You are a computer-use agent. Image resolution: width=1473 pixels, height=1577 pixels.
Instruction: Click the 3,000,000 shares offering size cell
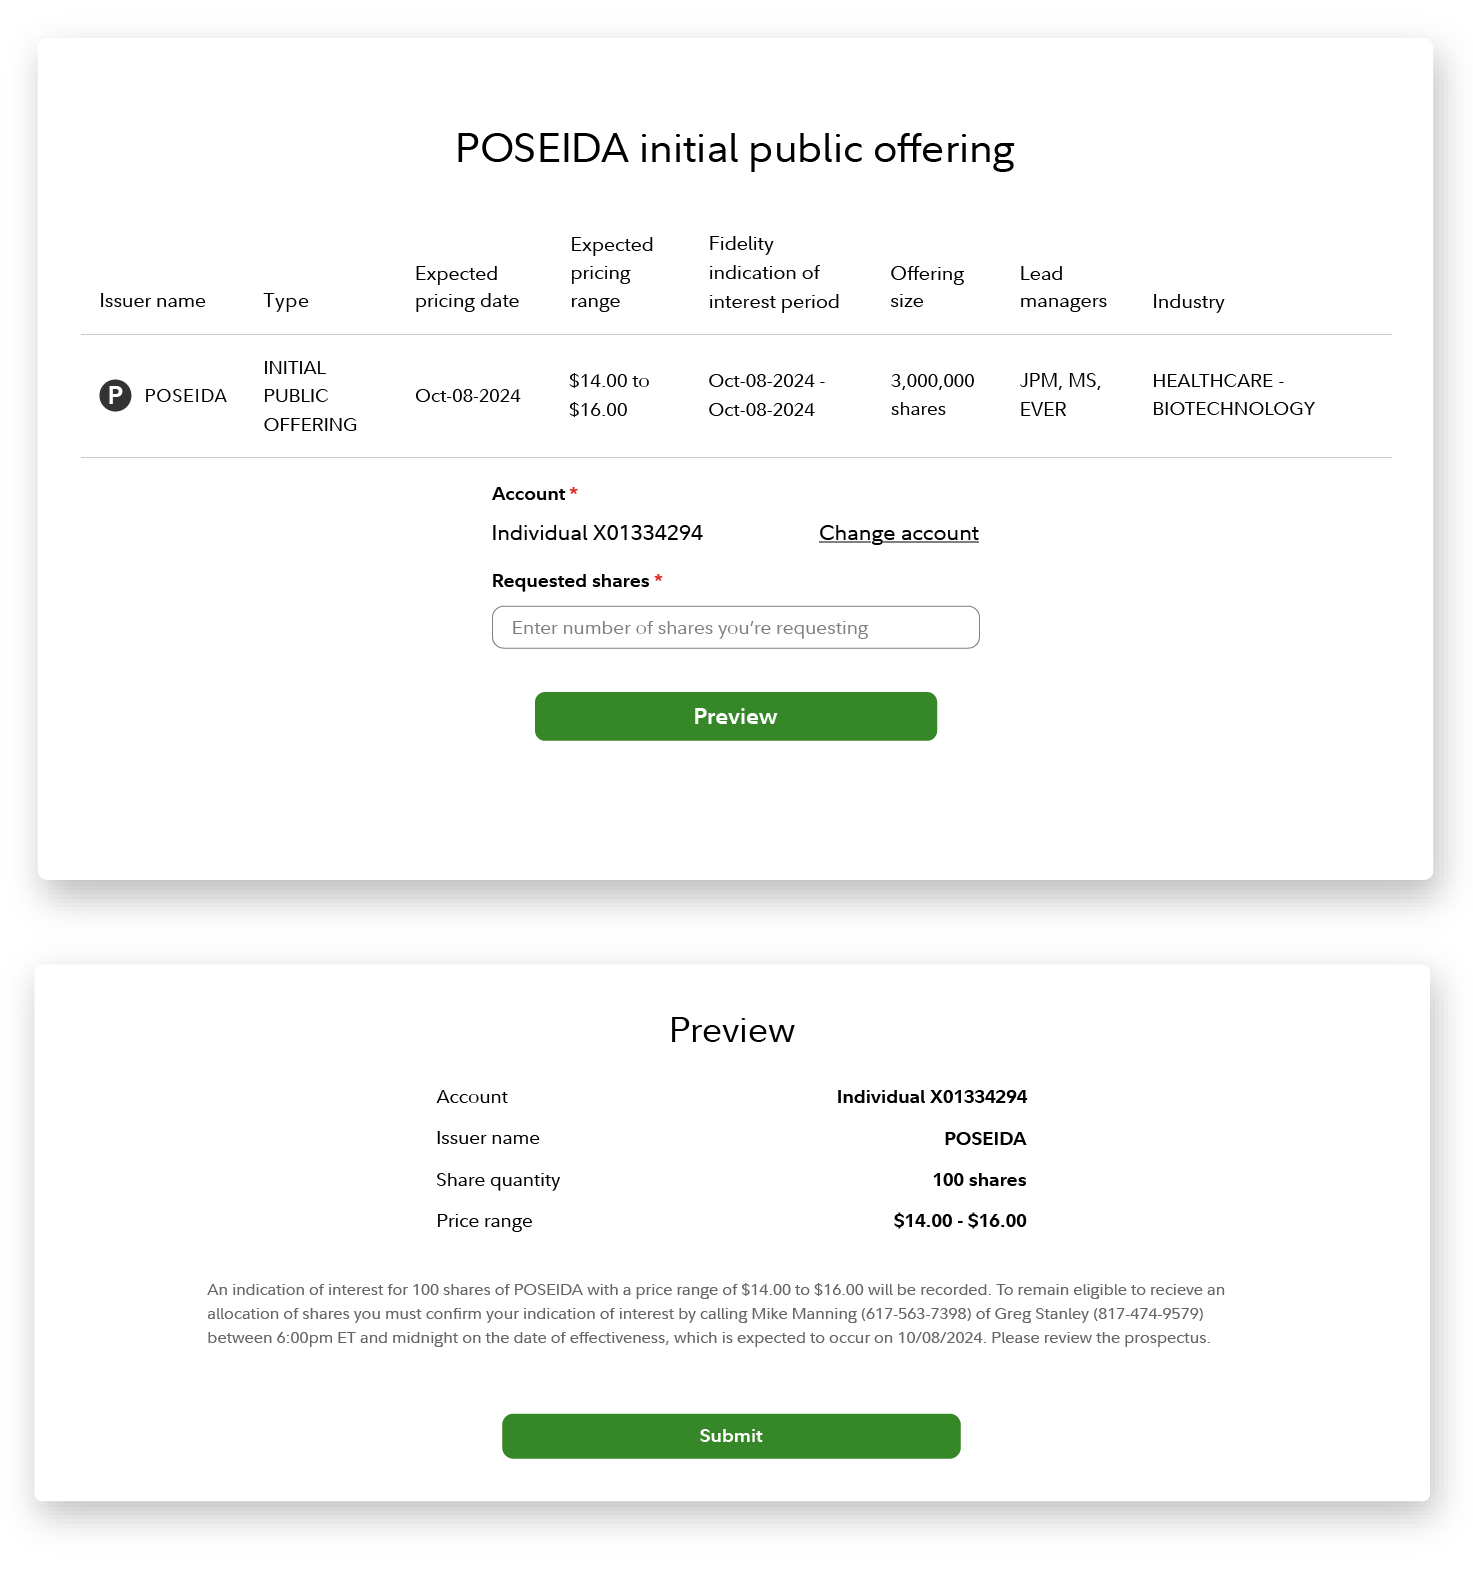[932, 395]
